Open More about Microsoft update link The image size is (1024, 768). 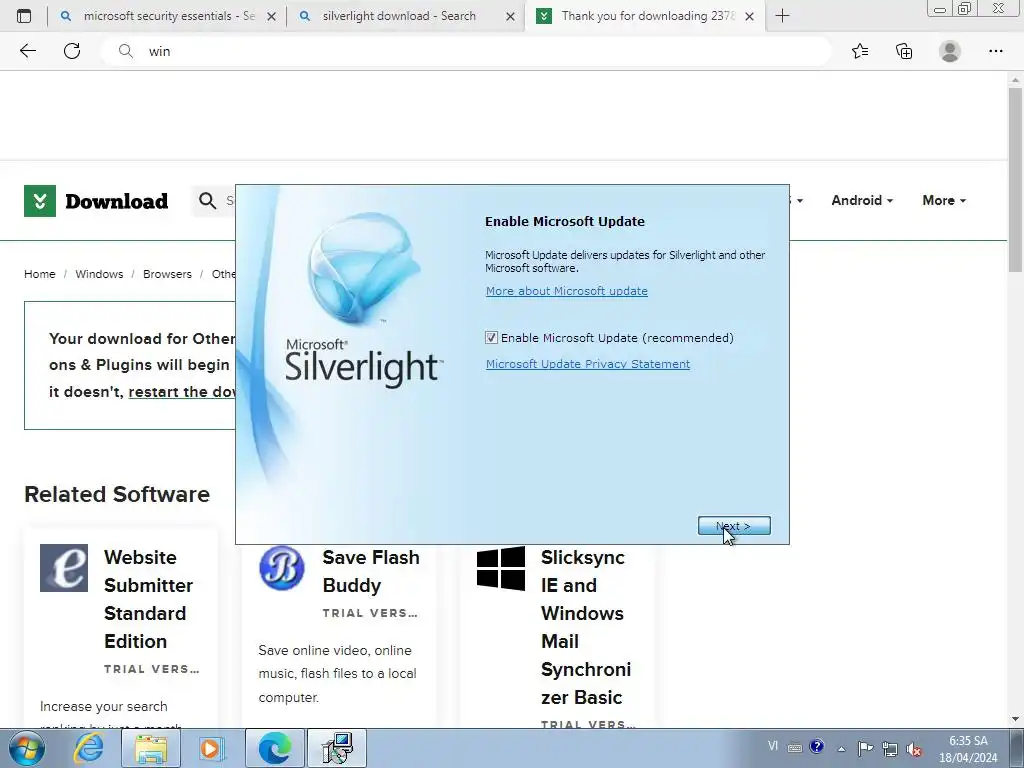[x=567, y=291]
